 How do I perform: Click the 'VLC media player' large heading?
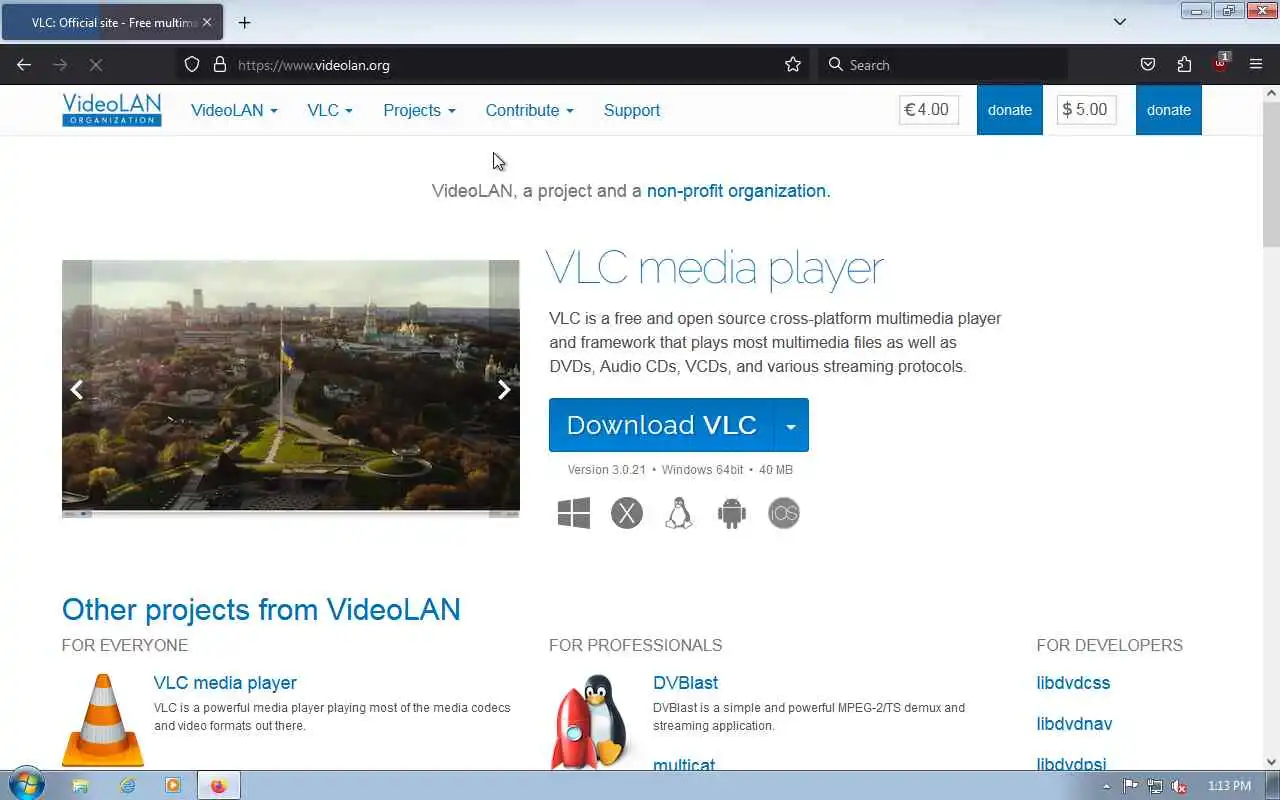tap(715, 268)
